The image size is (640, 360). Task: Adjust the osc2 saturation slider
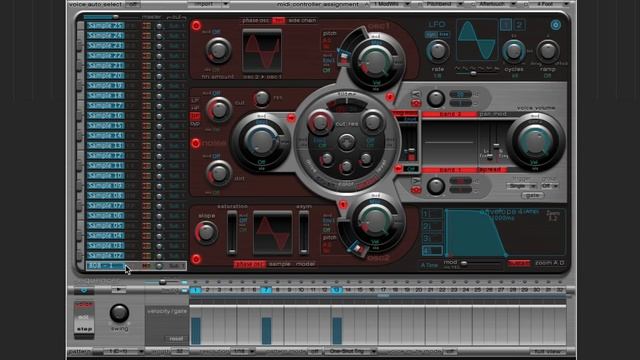tap(232, 233)
